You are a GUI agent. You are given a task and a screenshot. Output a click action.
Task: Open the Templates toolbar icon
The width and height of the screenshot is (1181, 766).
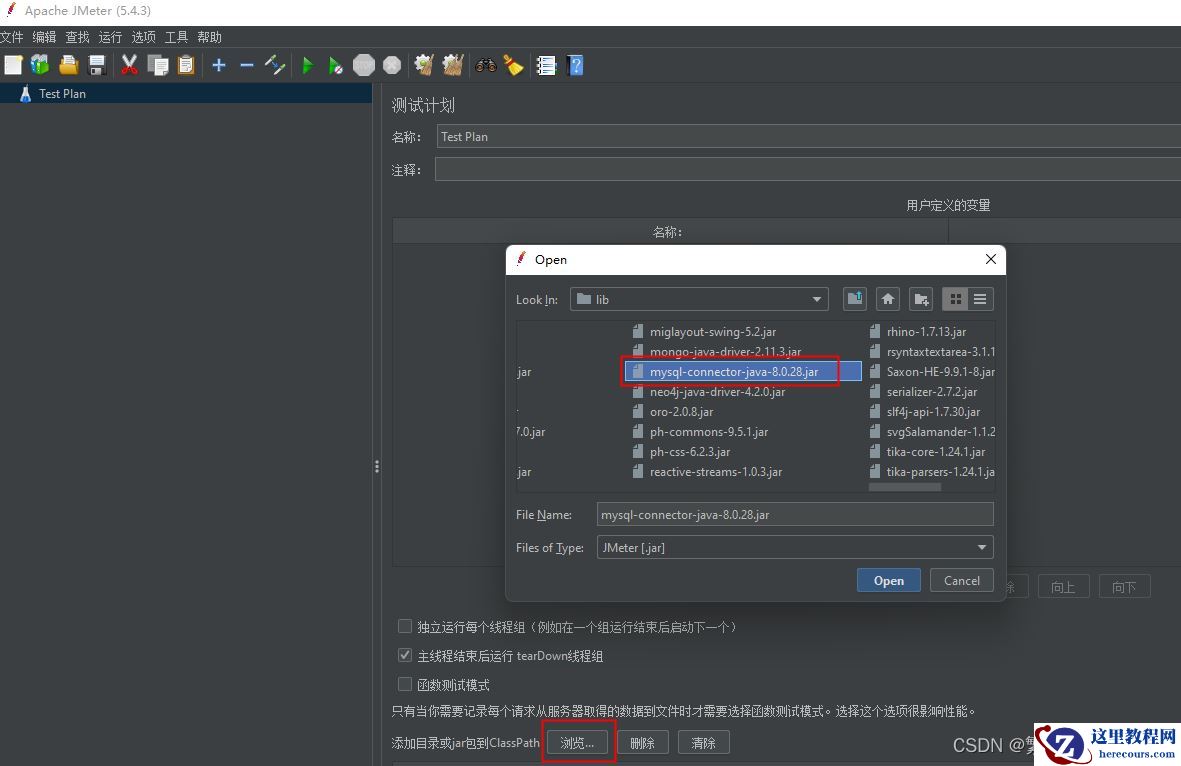(x=40, y=66)
